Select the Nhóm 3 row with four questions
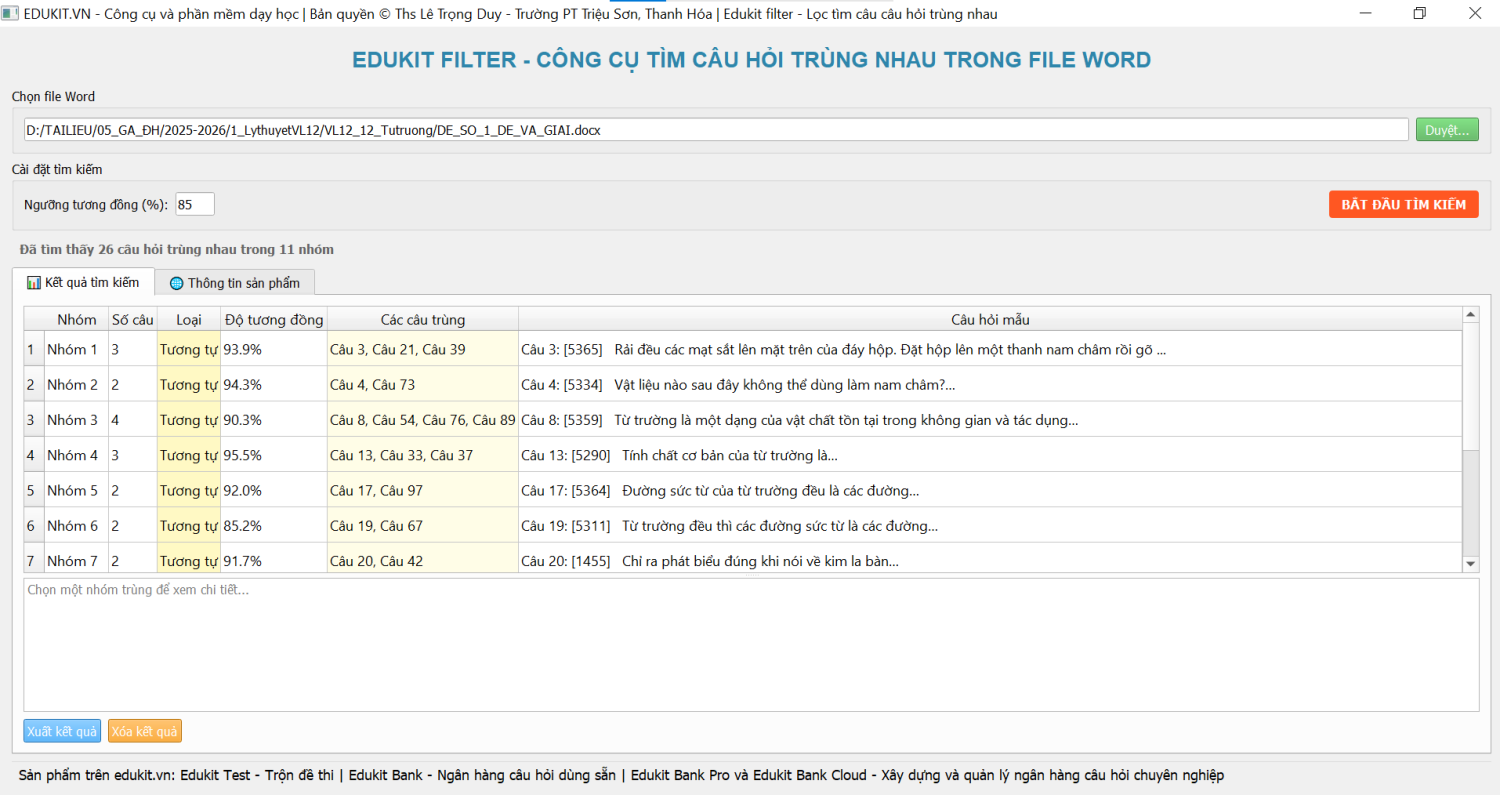 coord(72,420)
